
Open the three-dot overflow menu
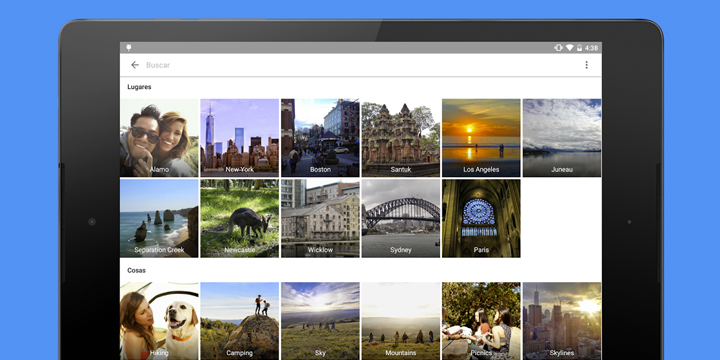(x=586, y=65)
